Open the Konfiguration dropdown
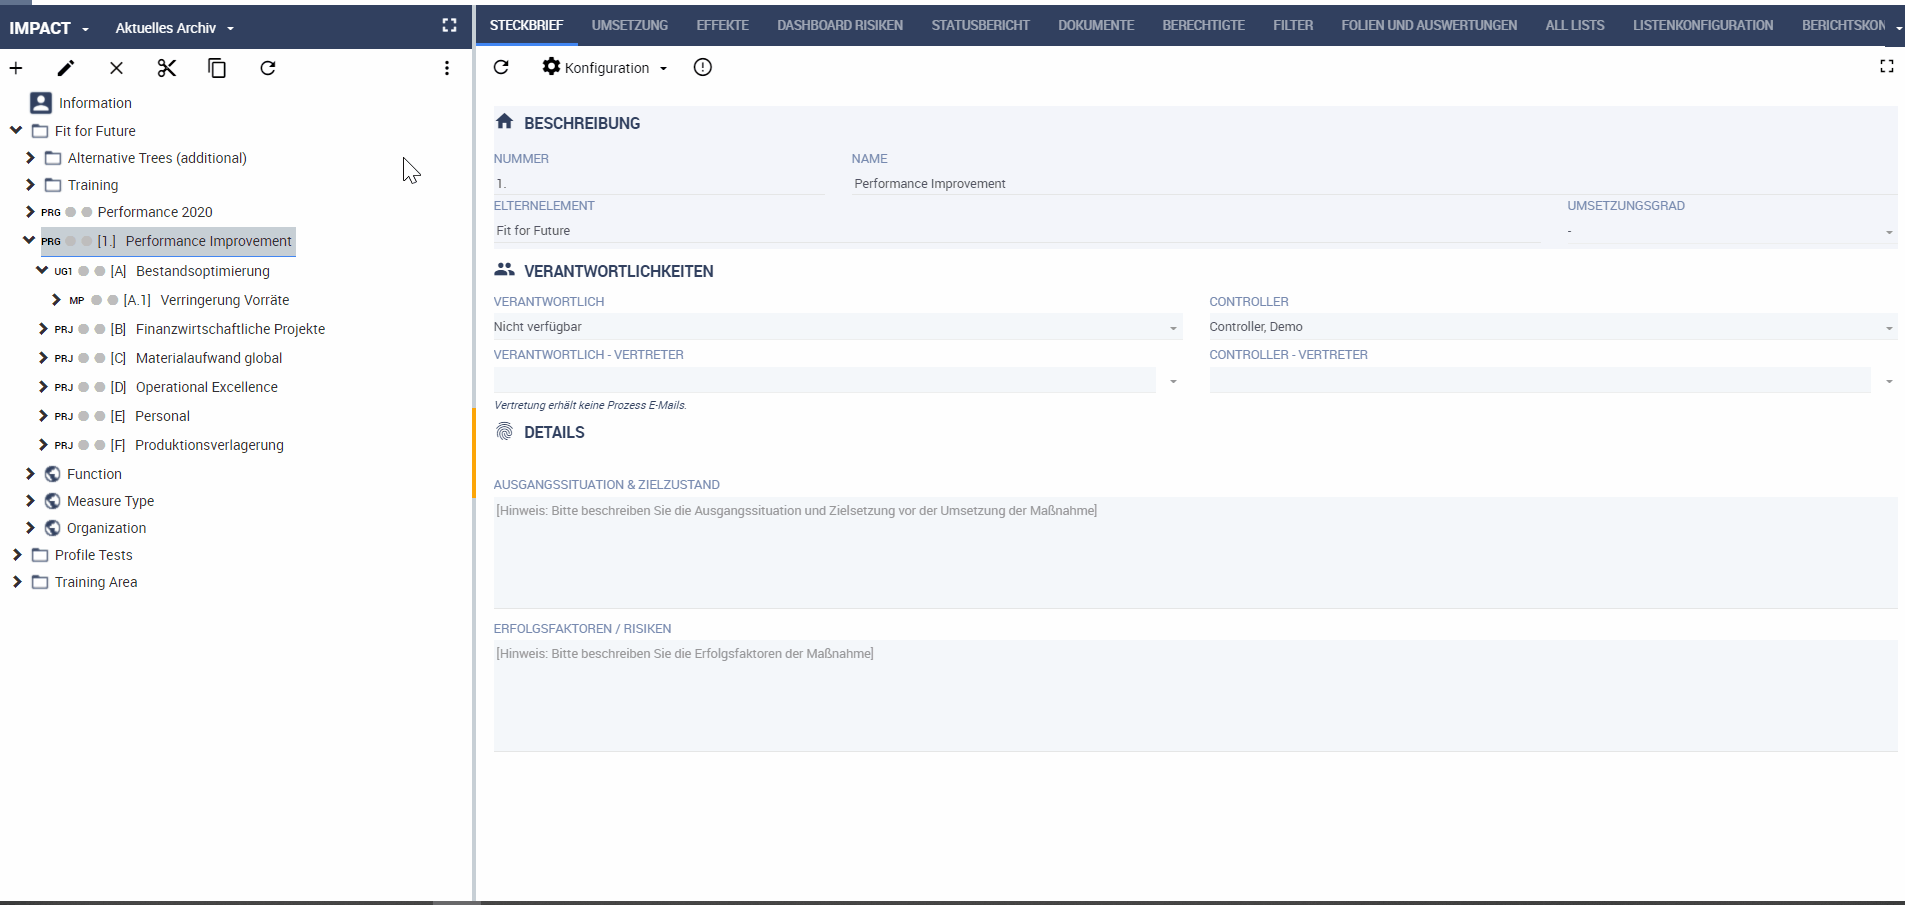This screenshot has height=905, width=1905. pyautogui.click(x=606, y=67)
